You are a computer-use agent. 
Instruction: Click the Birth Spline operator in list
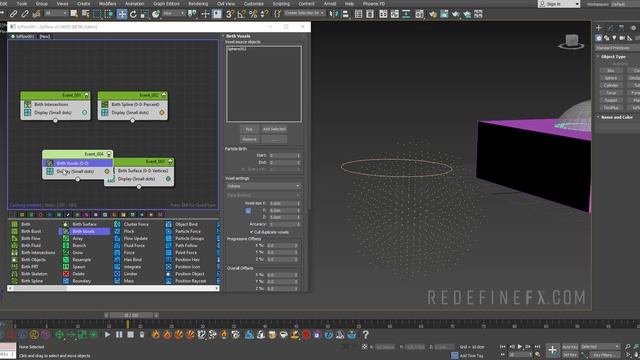[32, 281]
